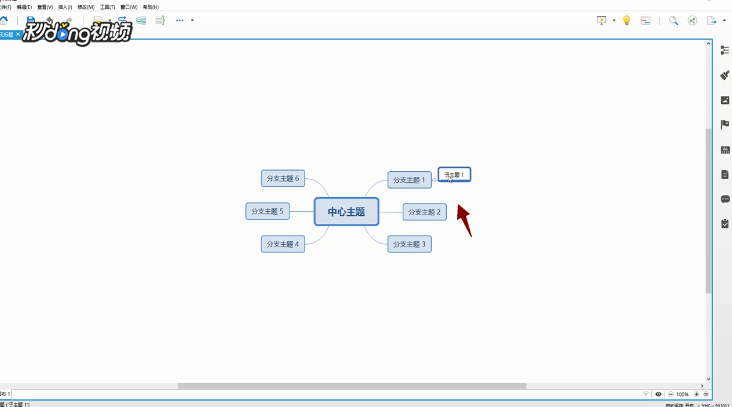Click the filter funnel icon in status bar
732x407 pixels.
pos(646,394)
